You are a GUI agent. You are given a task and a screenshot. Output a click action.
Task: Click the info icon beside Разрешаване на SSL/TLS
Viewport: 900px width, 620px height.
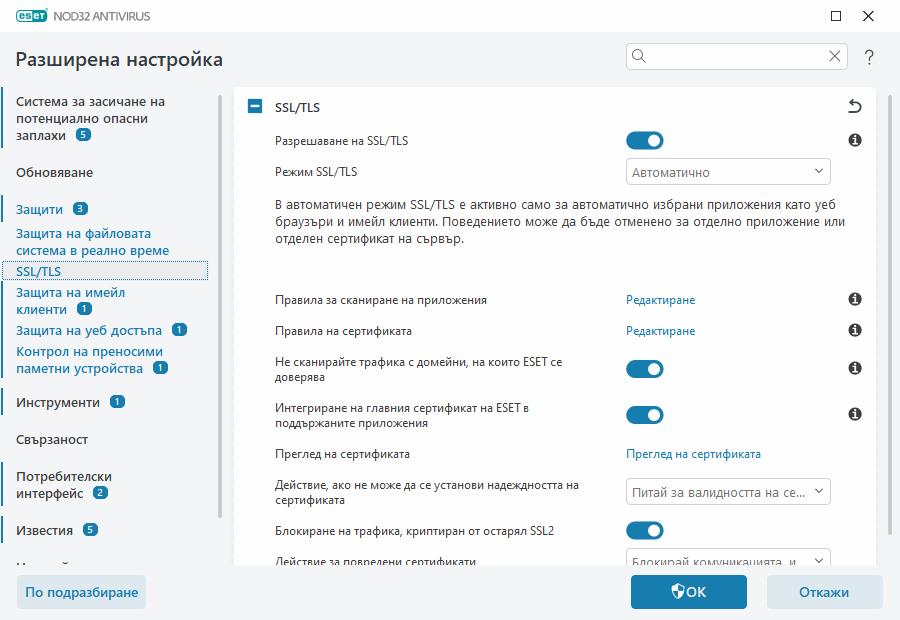point(855,140)
